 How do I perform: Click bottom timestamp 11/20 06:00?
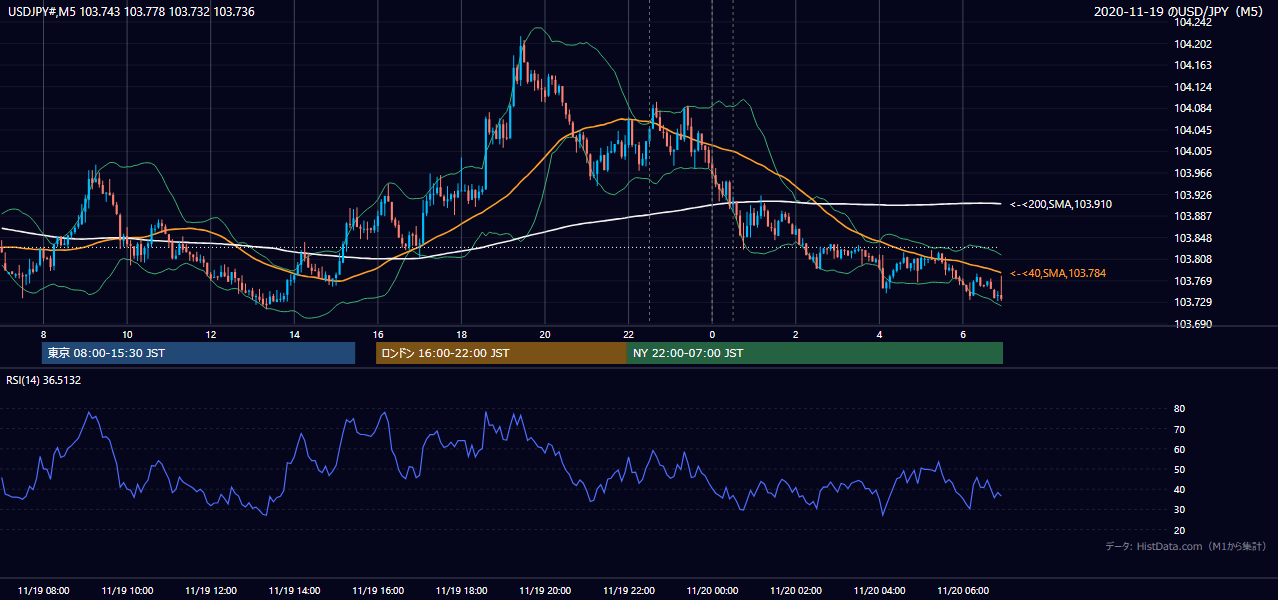963,591
